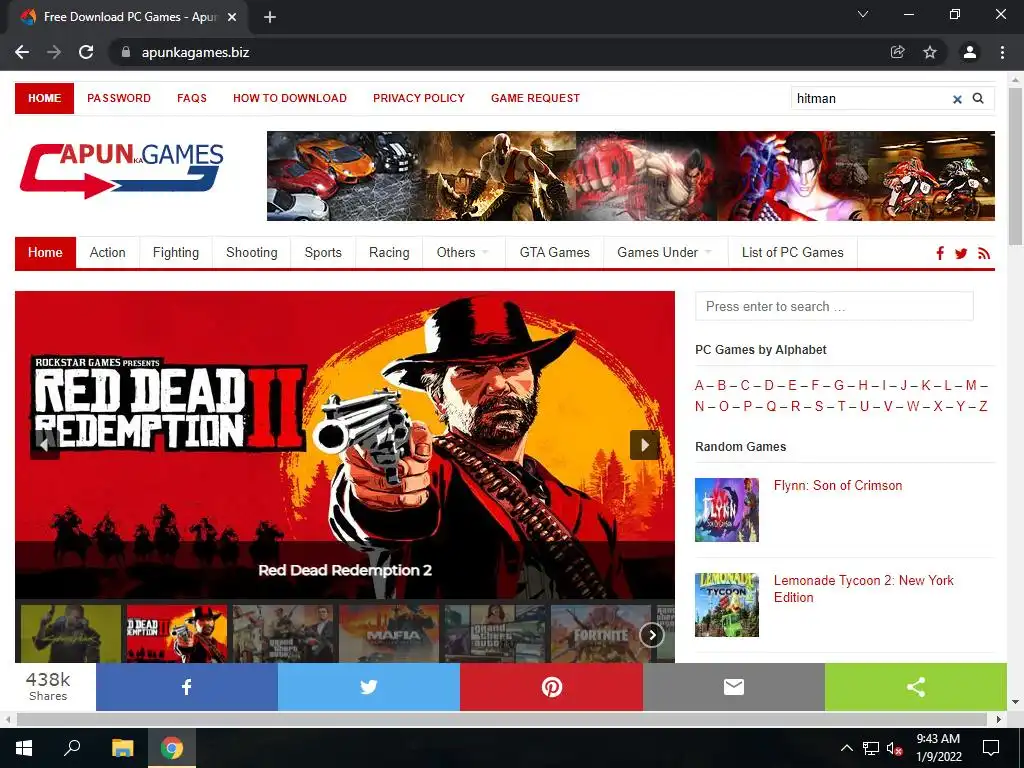Open tab search chevron in title bar

pos(863,14)
